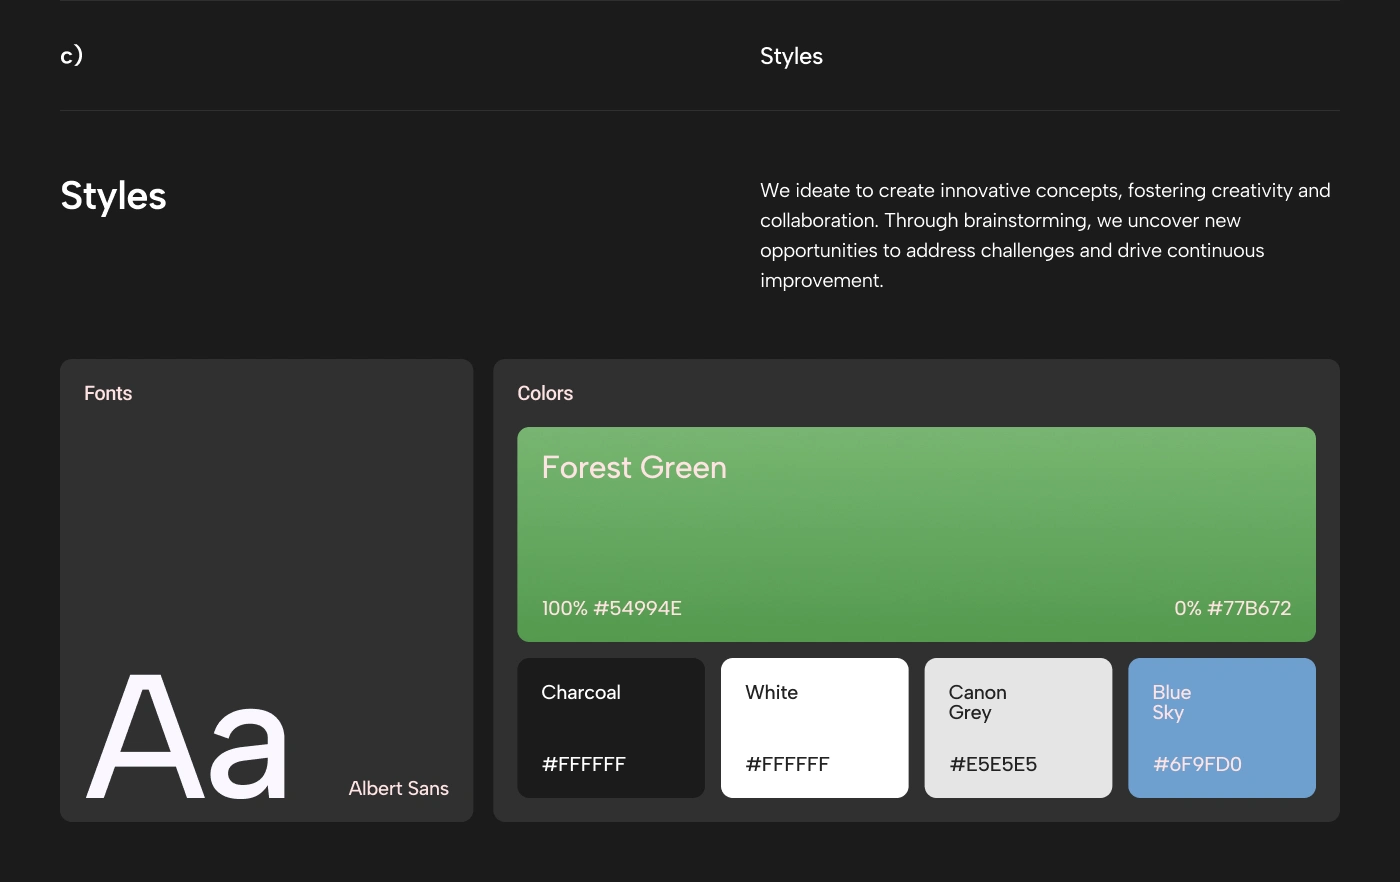The width and height of the screenshot is (1400, 882).
Task: Click the Albert Sans font name
Action: 398,788
